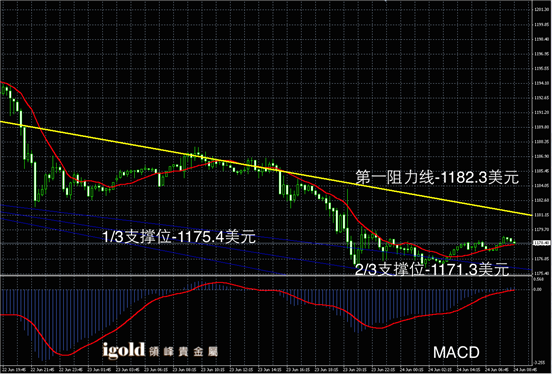Click the 23 Jun 10:15 time label
Viewport: 552px width, 374px height.
pyautogui.click(x=213, y=370)
